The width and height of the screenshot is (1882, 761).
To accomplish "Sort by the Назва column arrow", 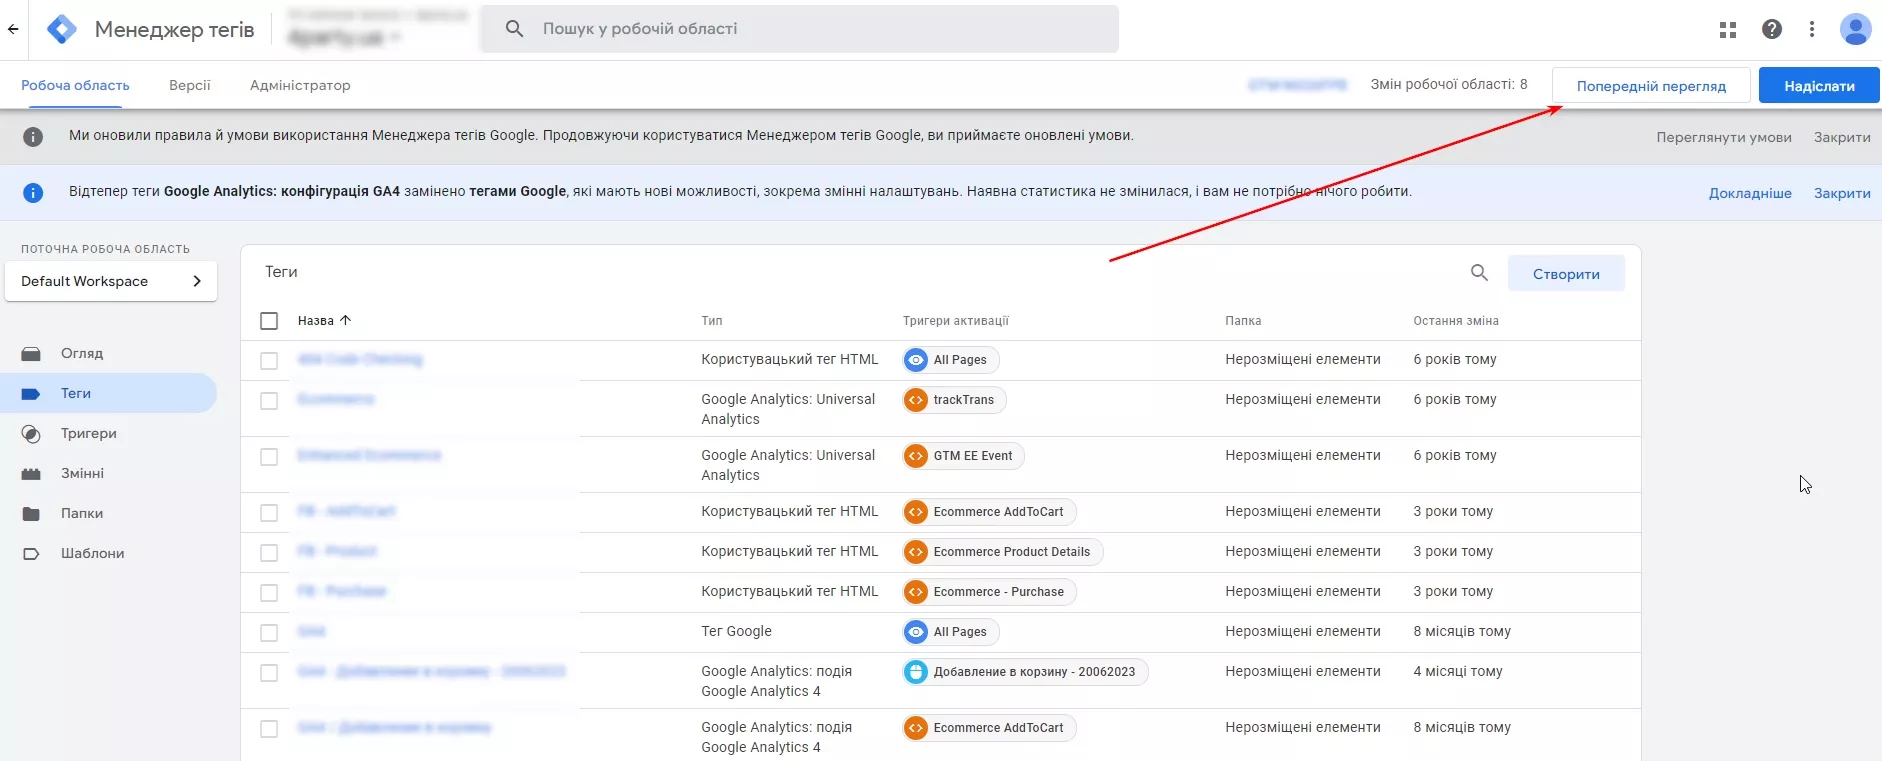I will pyautogui.click(x=346, y=320).
